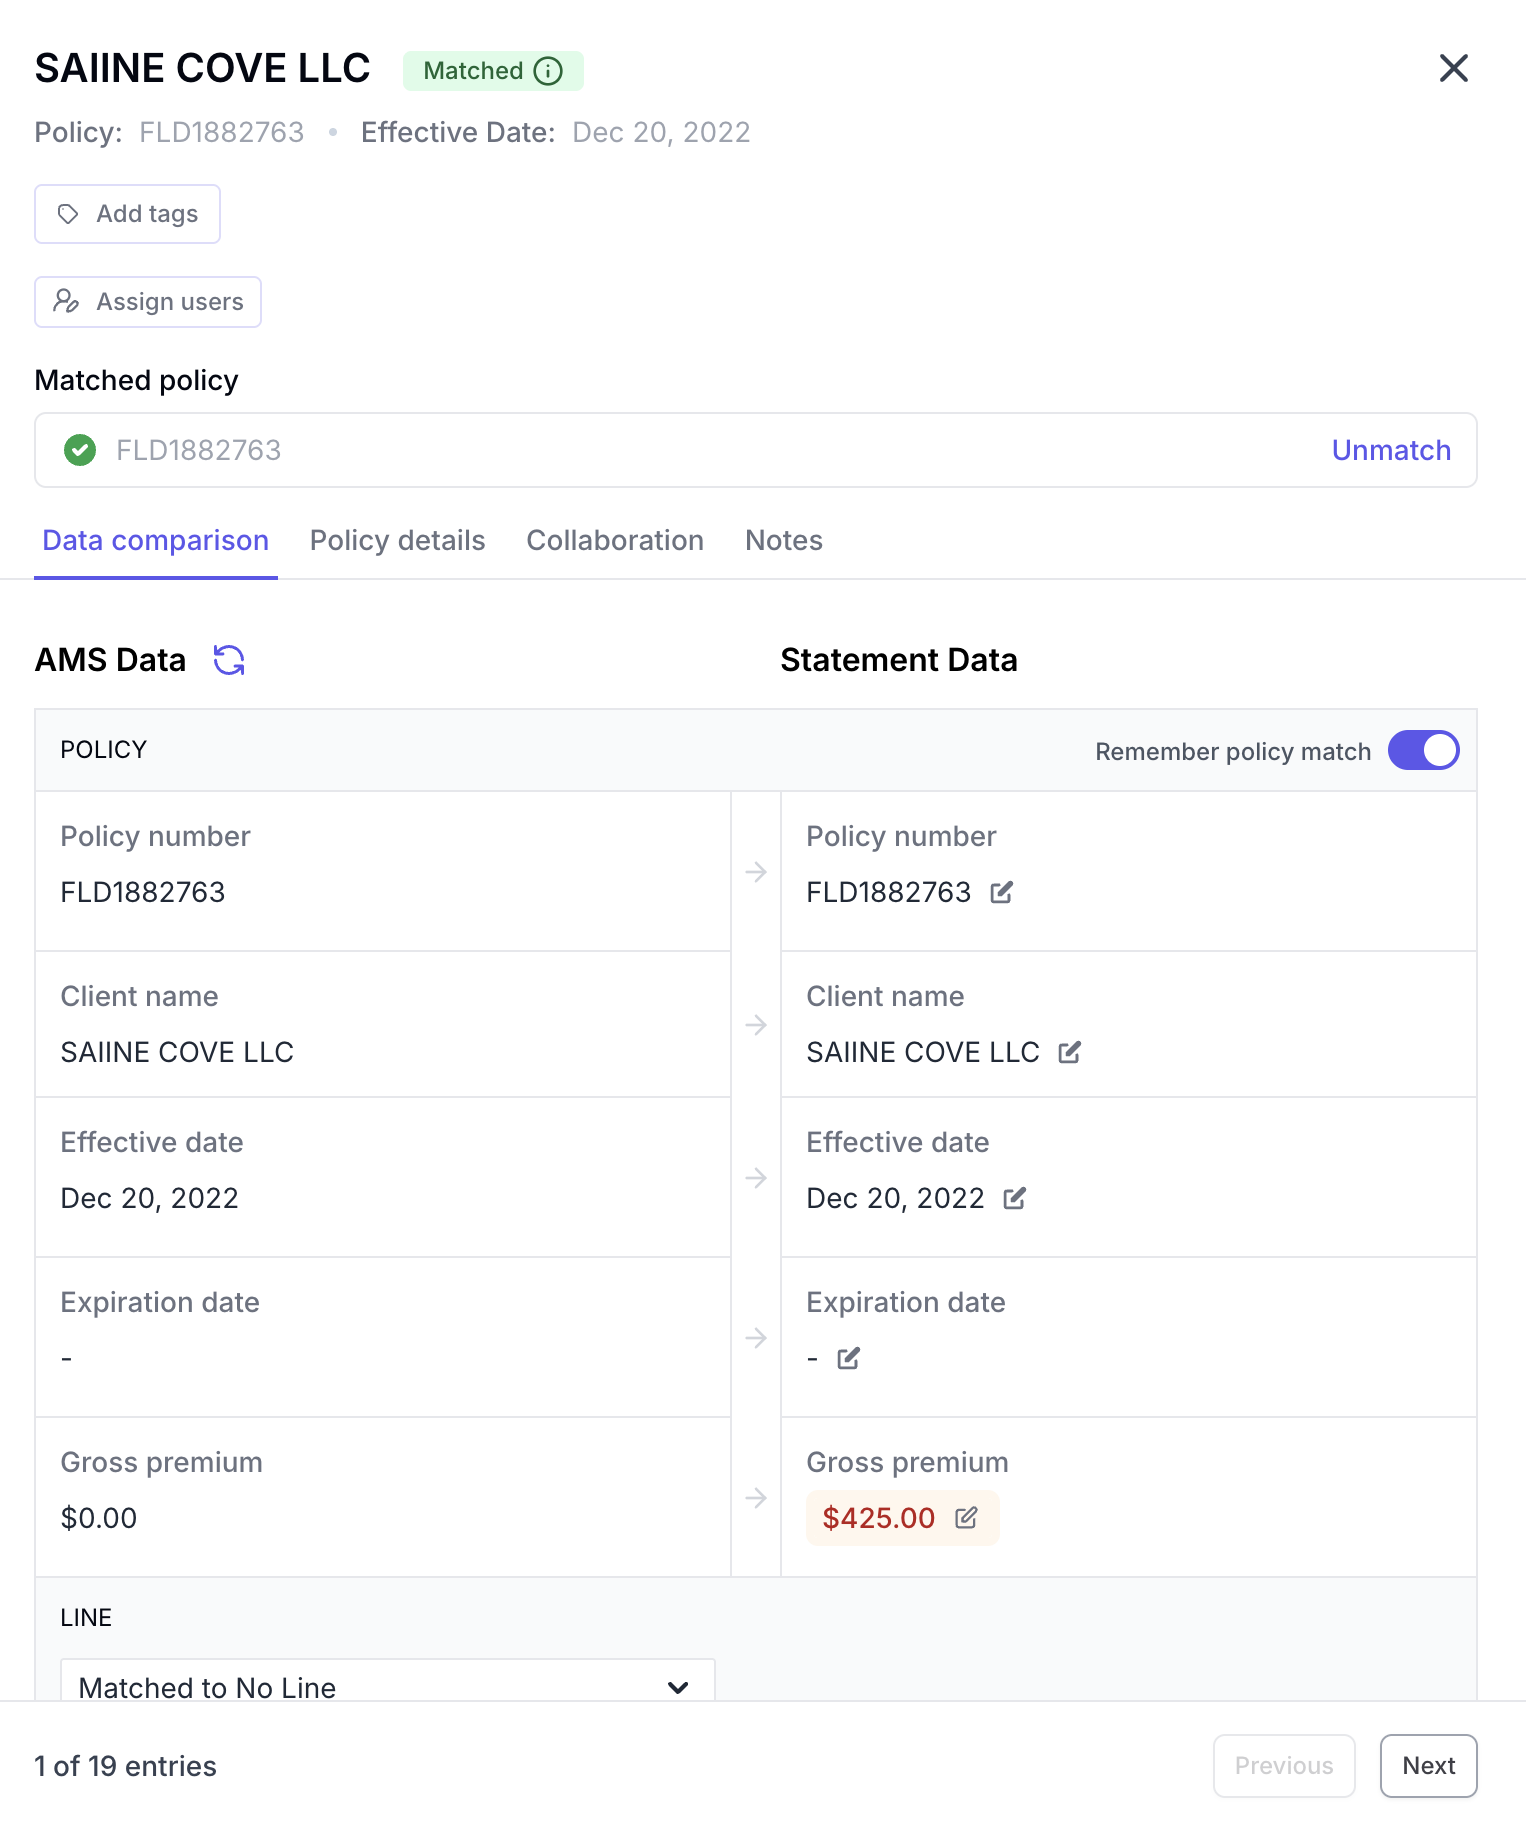Open the Policy details tab

(397, 540)
